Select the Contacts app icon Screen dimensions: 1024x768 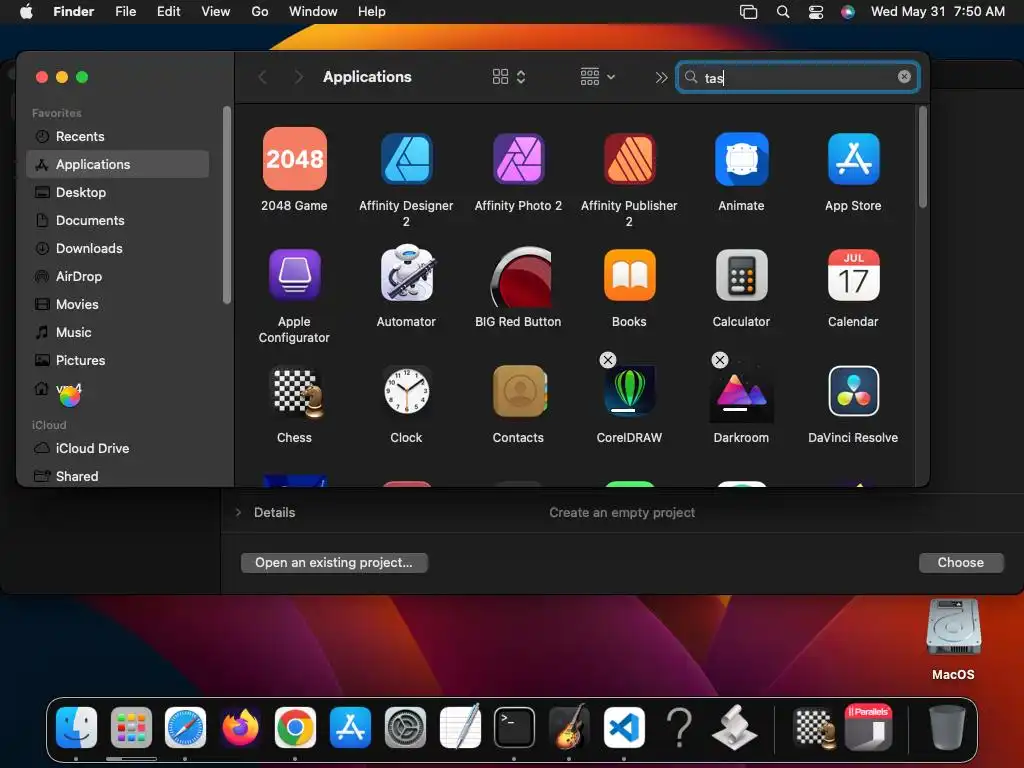click(x=520, y=391)
